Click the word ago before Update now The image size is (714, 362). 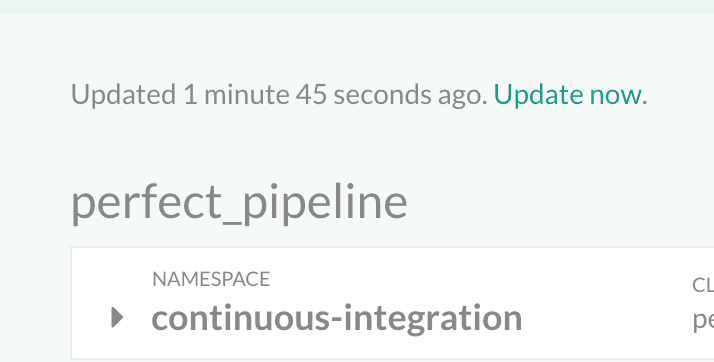[460, 97]
